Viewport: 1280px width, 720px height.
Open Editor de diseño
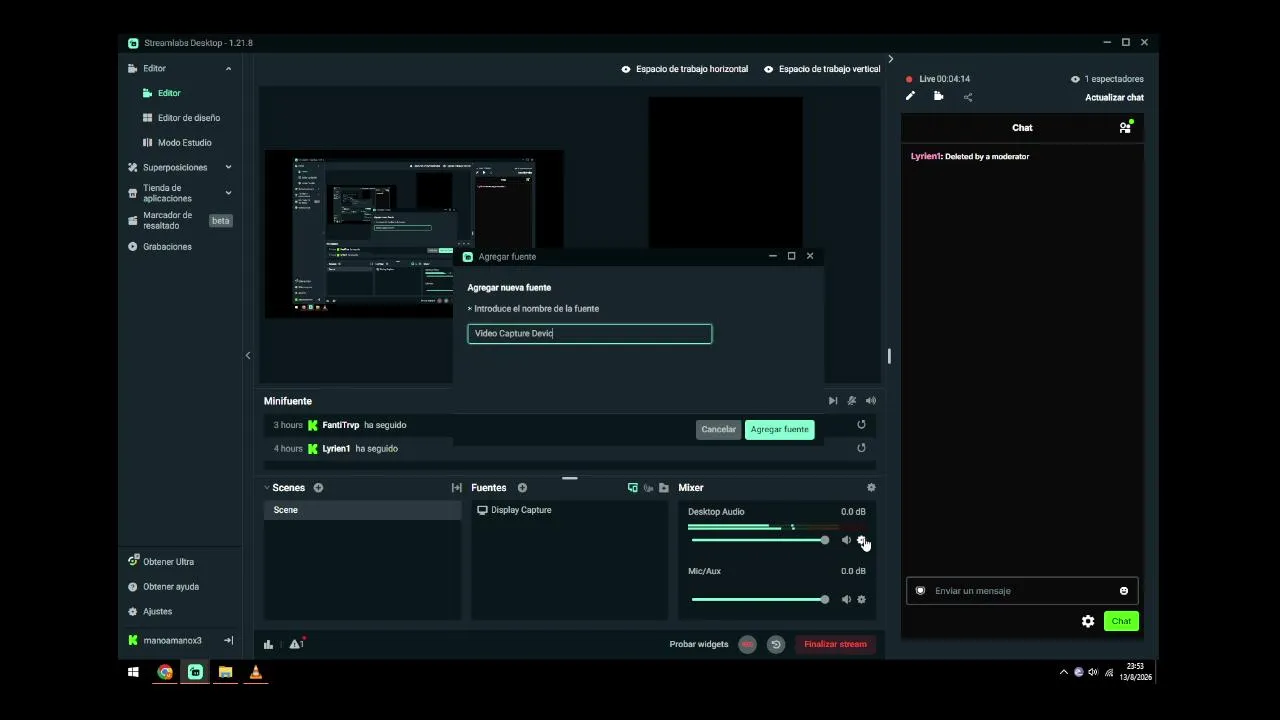(x=188, y=118)
